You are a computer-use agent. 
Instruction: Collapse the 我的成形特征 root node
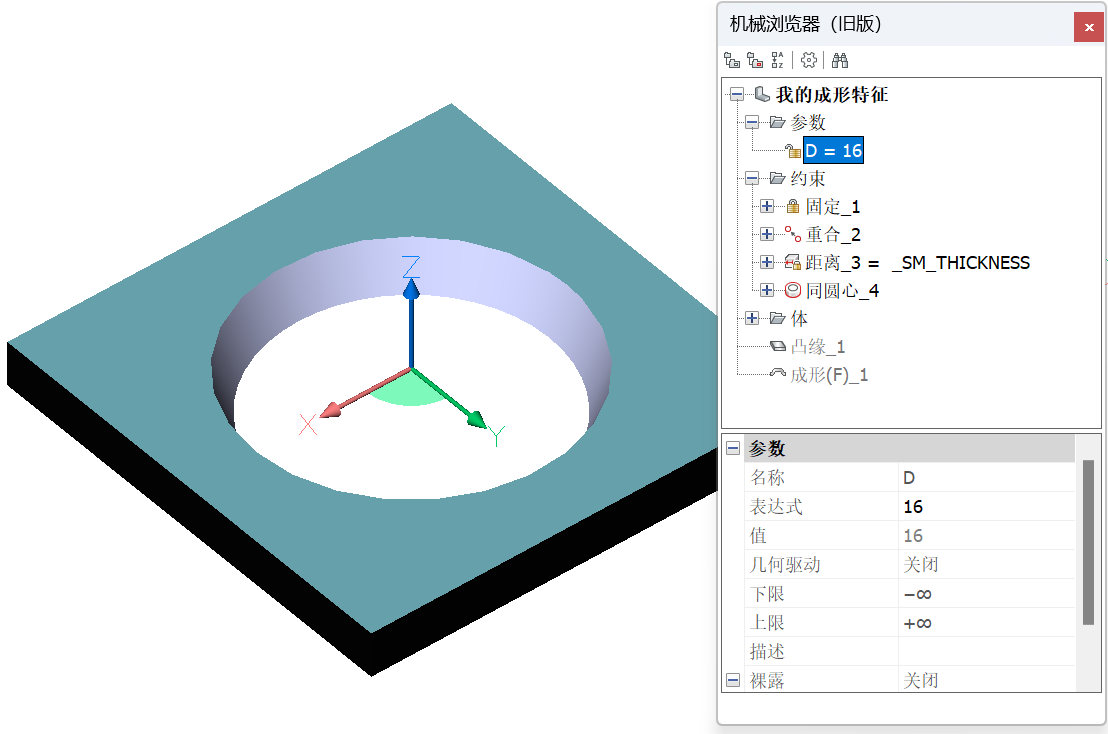coord(737,94)
